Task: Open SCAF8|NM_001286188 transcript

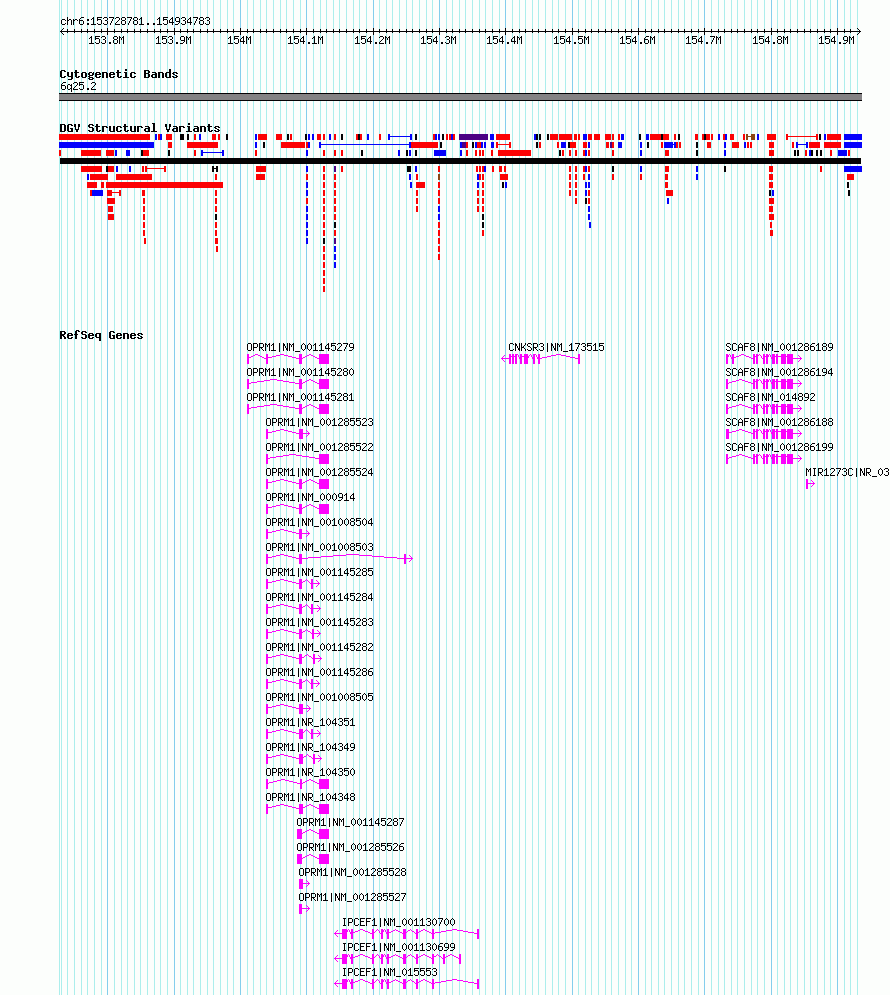Action: pyautogui.click(x=779, y=422)
